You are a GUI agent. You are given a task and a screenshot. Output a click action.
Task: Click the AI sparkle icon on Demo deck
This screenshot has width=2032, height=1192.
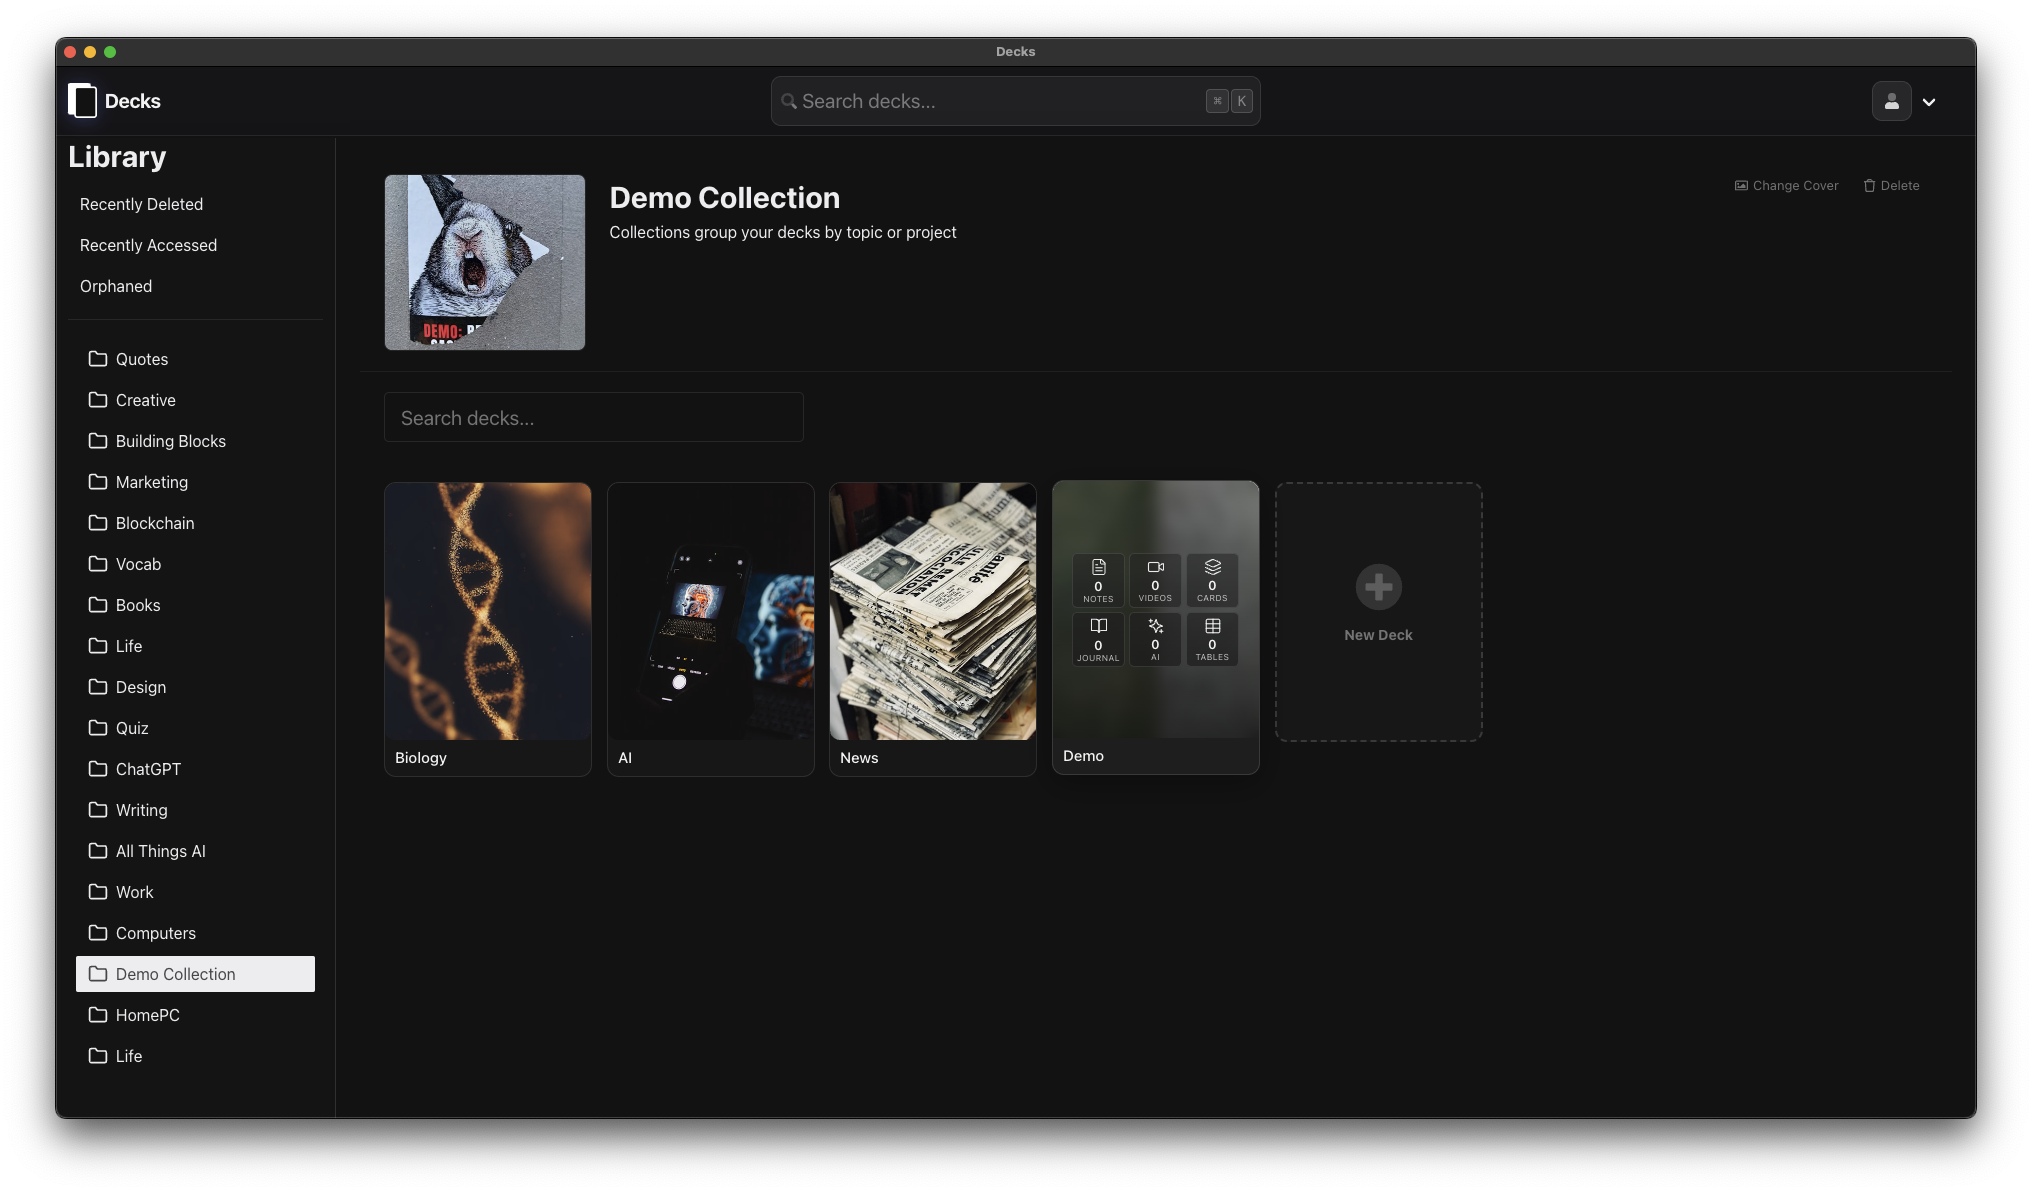1155,626
